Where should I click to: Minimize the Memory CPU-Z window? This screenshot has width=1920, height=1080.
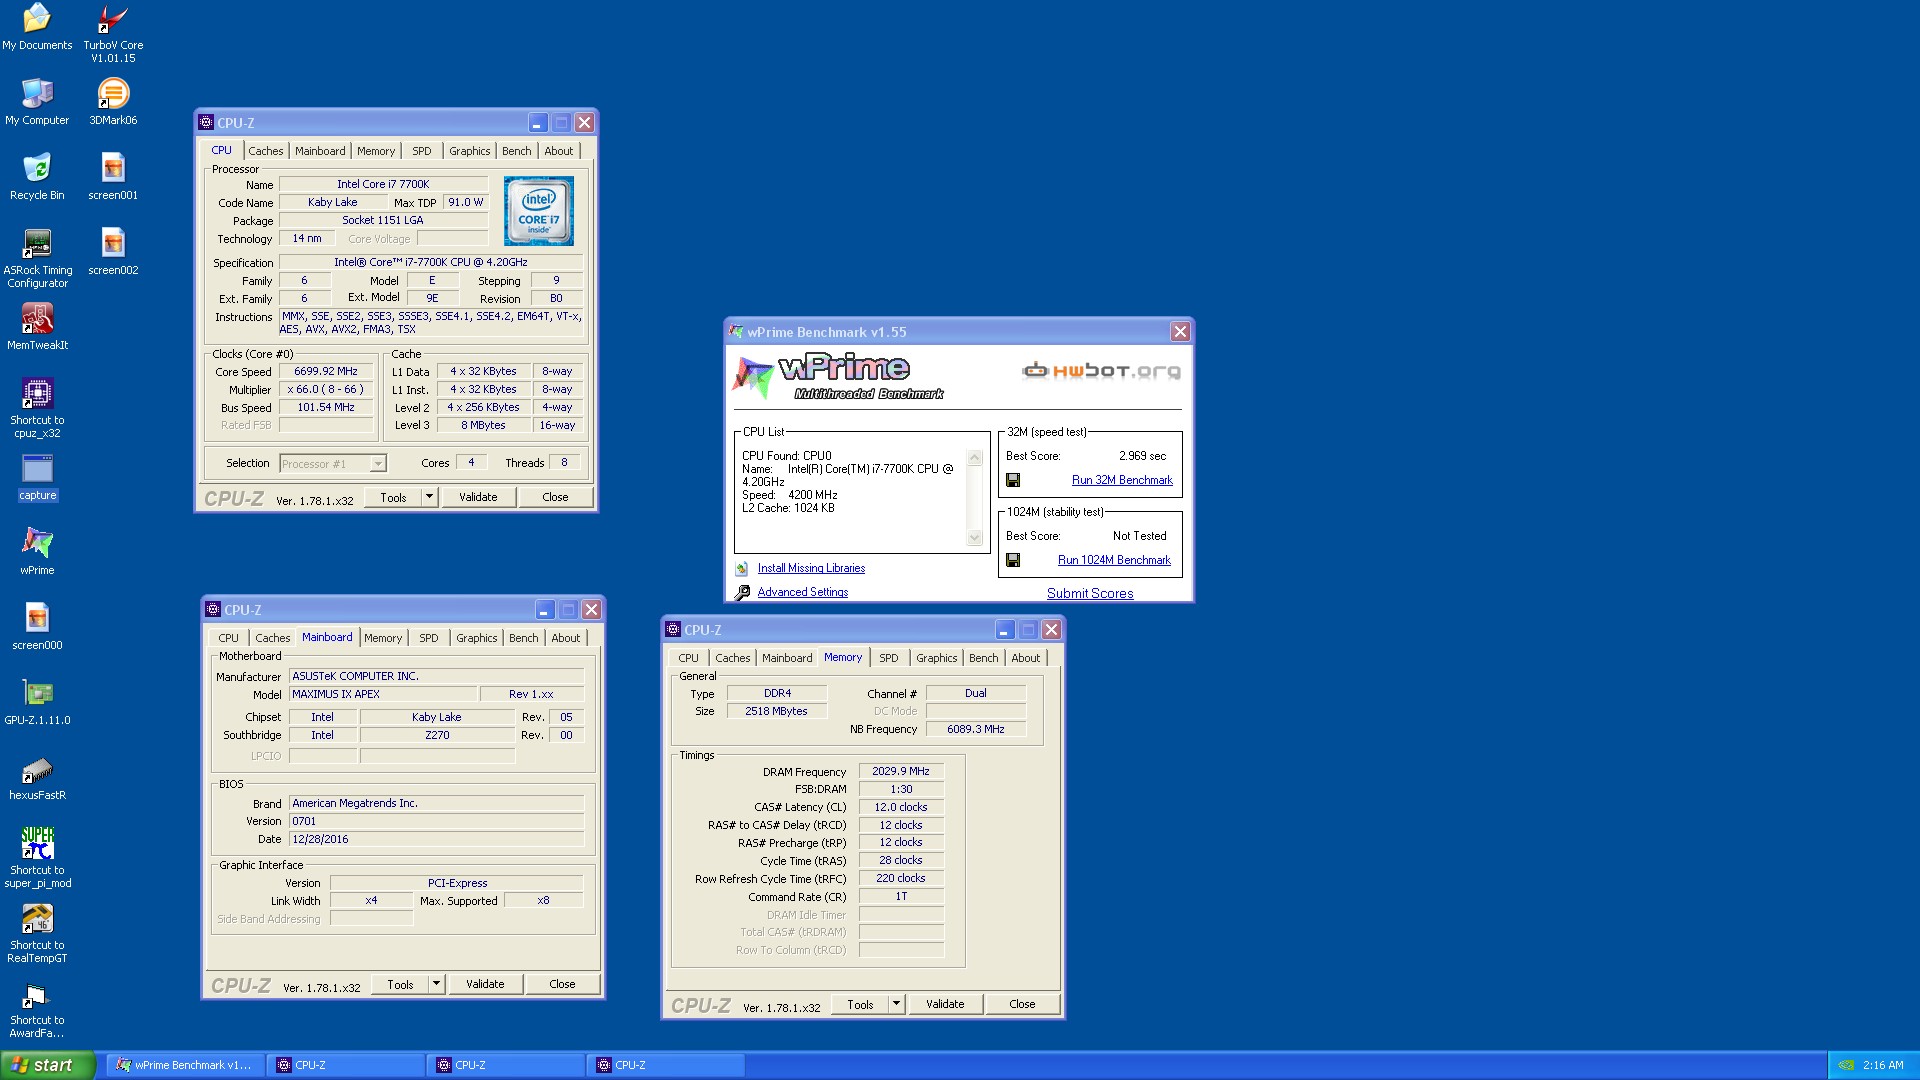pyautogui.click(x=1005, y=630)
